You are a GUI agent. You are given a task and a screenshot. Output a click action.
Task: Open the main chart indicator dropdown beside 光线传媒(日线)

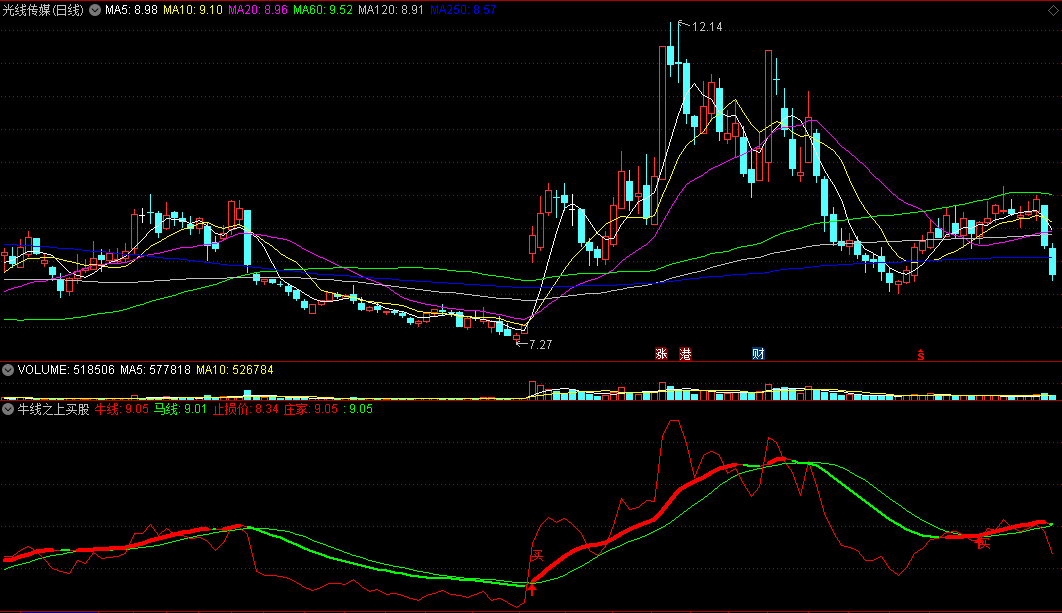[95, 10]
